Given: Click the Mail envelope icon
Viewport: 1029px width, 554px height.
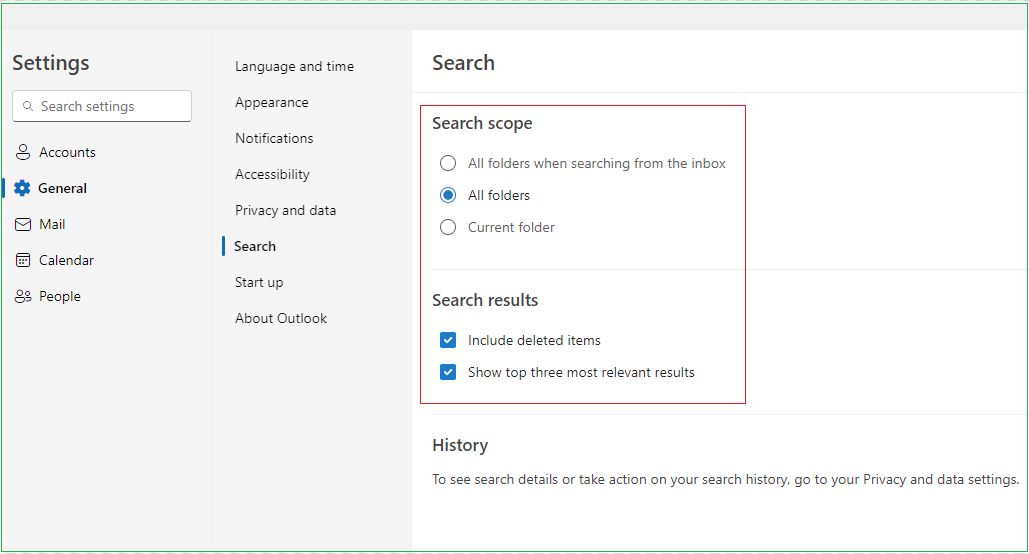Looking at the screenshot, I should 23,225.
